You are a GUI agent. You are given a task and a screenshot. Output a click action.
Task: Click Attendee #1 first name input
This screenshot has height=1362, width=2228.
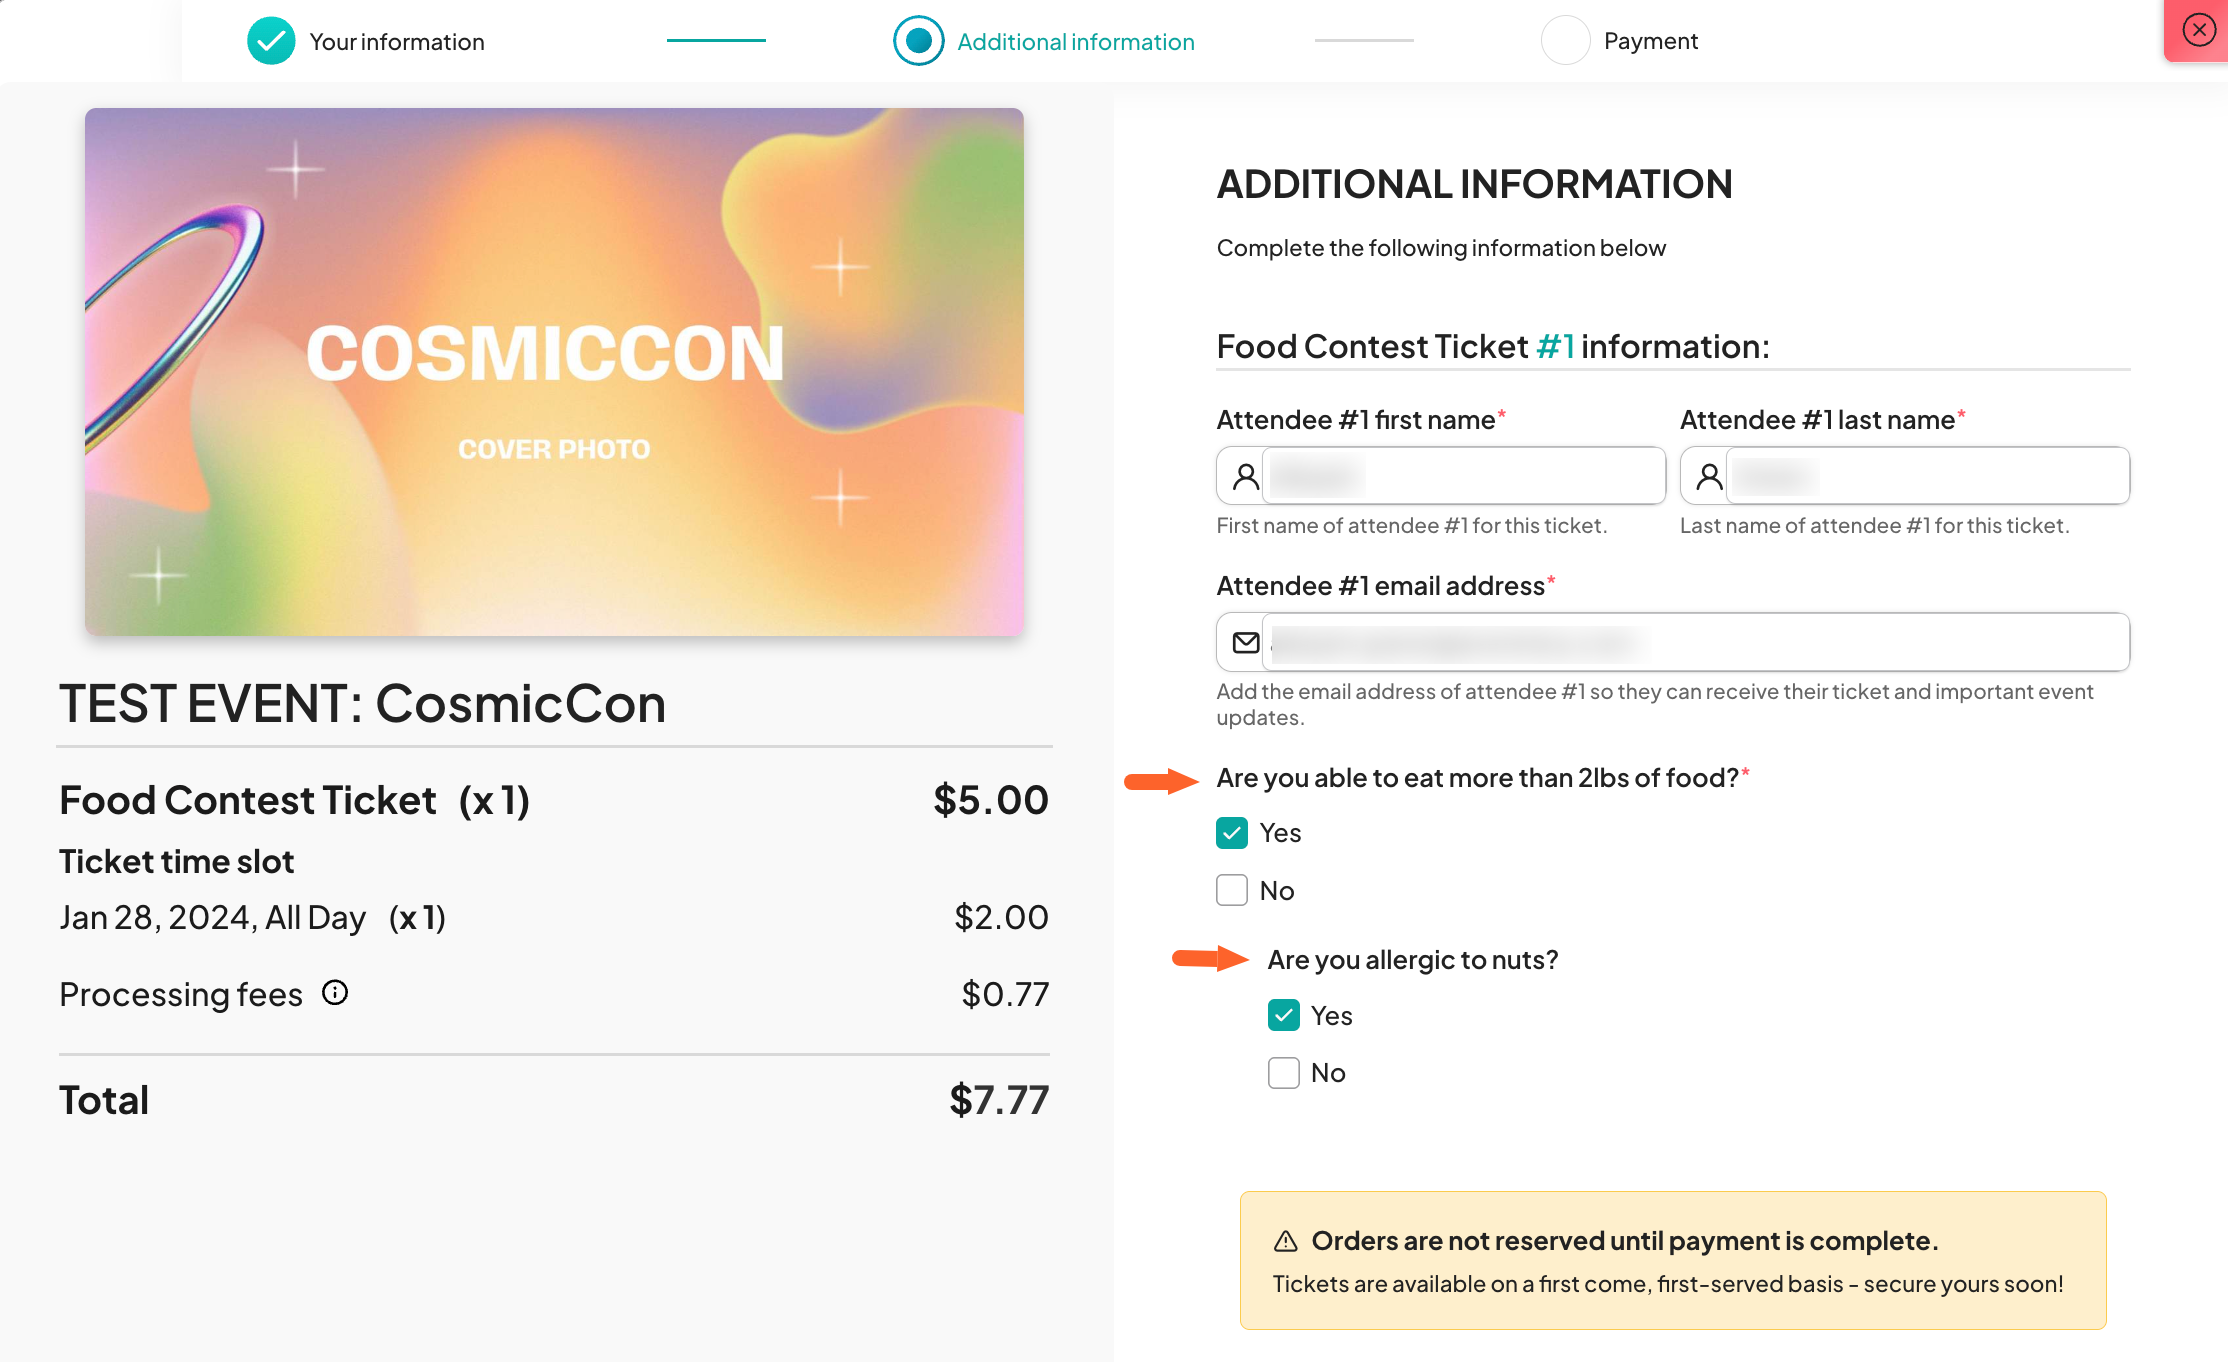click(1463, 476)
